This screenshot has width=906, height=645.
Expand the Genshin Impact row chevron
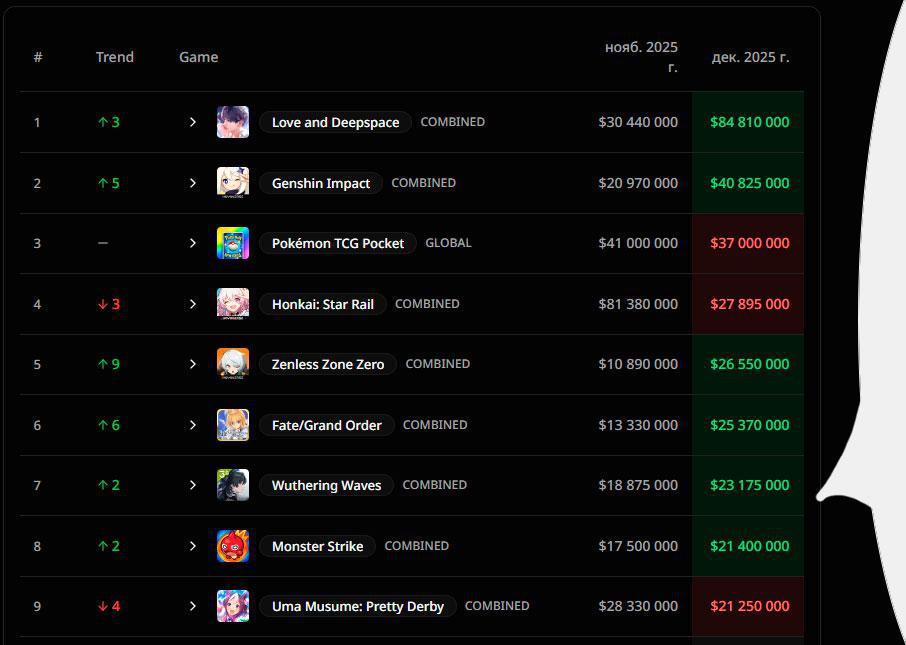tap(193, 183)
